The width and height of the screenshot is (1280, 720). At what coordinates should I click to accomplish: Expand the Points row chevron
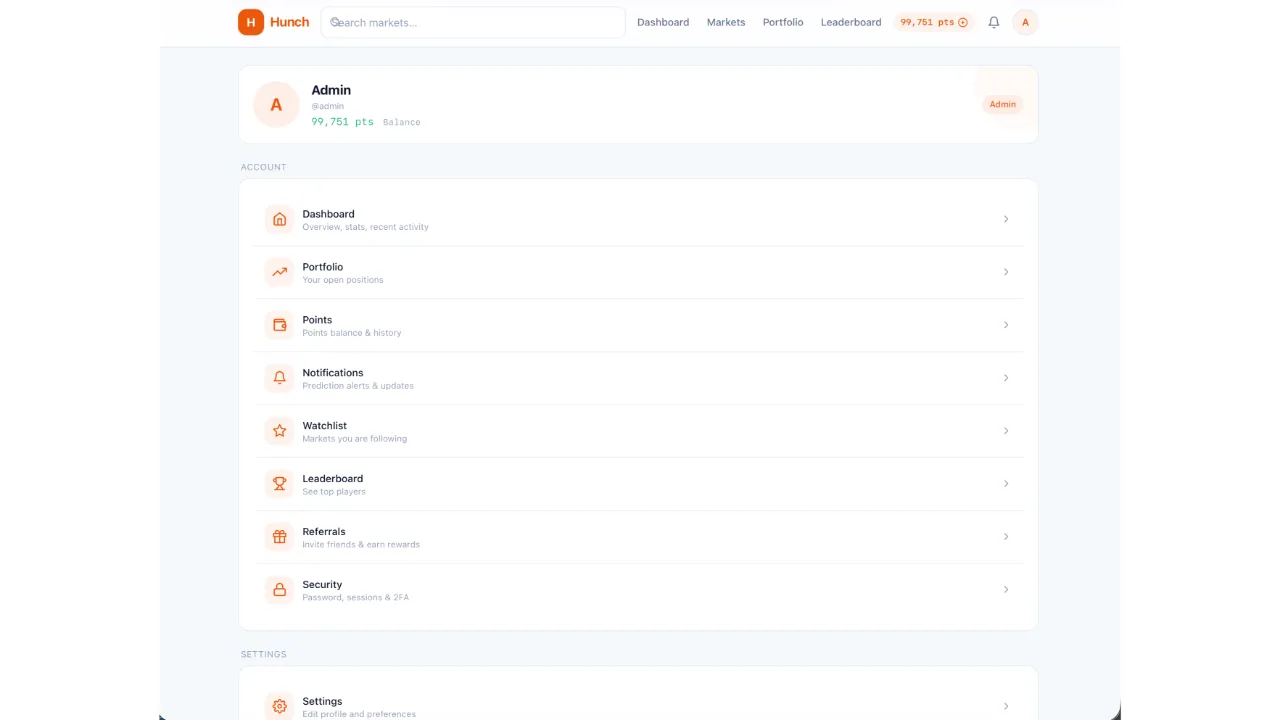pyautogui.click(x=1006, y=325)
